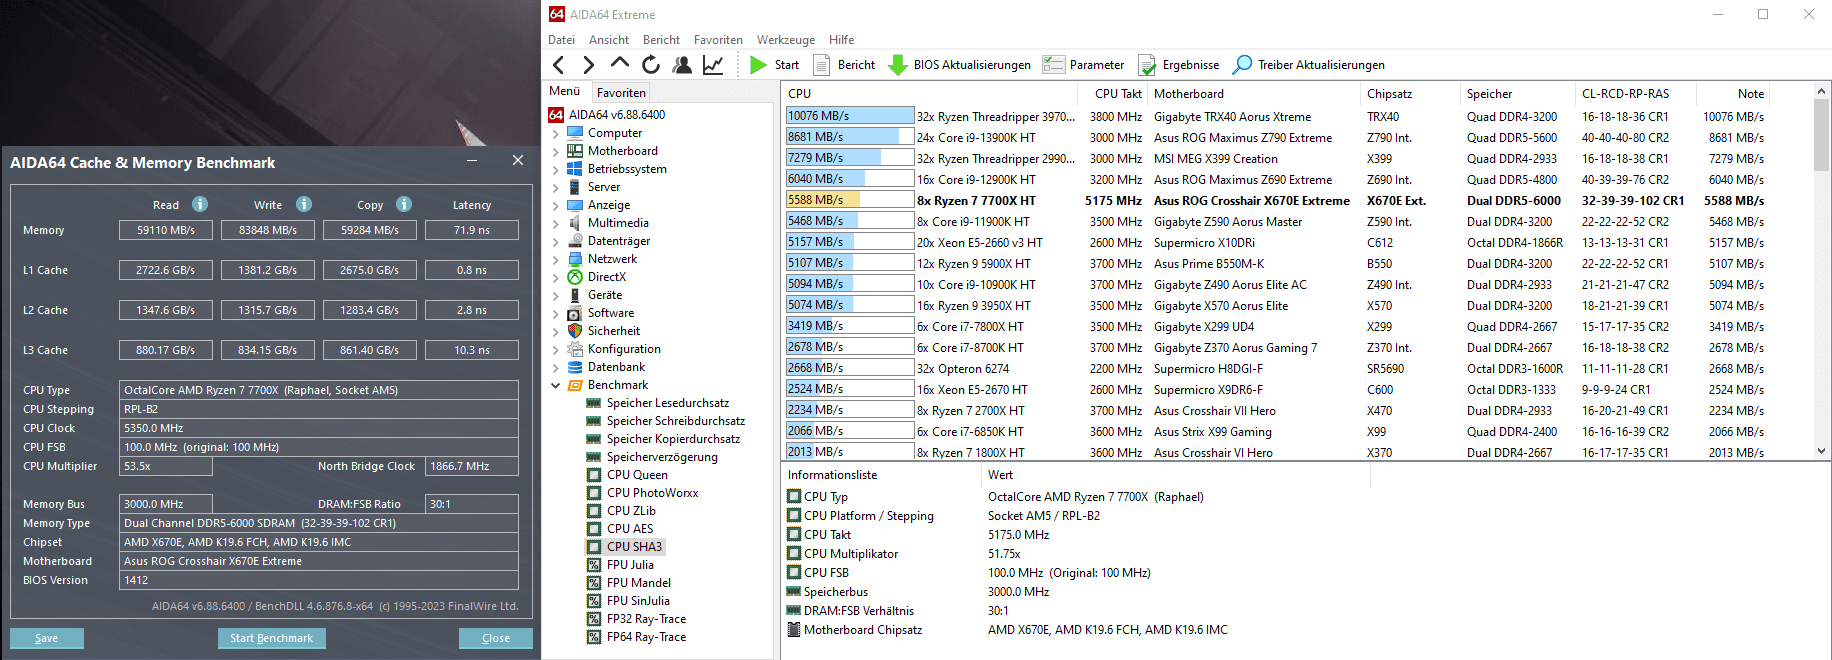Click the Close button in the benchmark window
Image resolution: width=1832 pixels, height=660 pixels.
[496, 638]
